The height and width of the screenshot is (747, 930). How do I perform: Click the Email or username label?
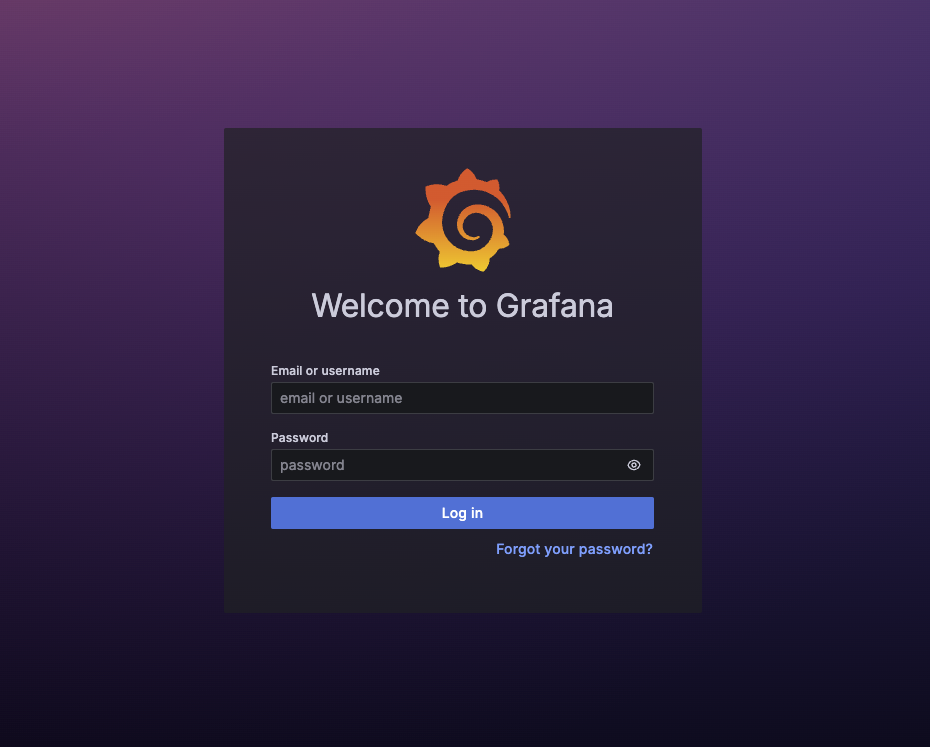(x=325, y=371)
